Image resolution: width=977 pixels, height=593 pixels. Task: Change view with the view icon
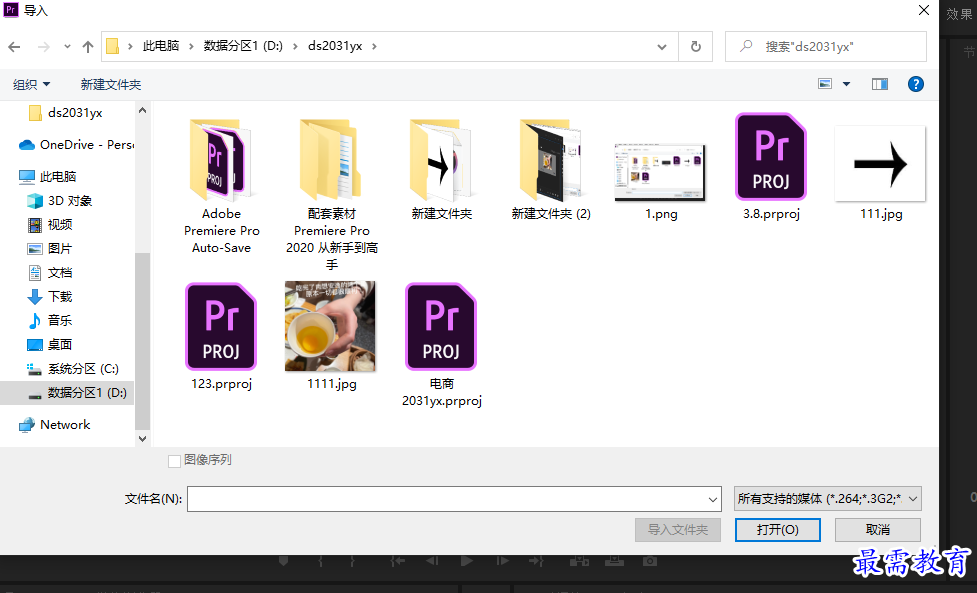point(825,84)
